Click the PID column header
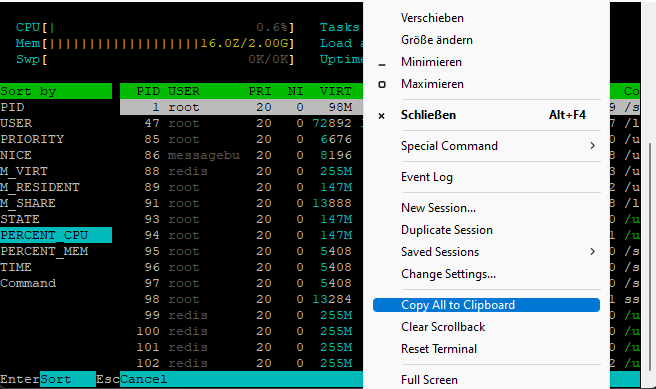This screenshot has width=656, height=389. pos(148,91)
